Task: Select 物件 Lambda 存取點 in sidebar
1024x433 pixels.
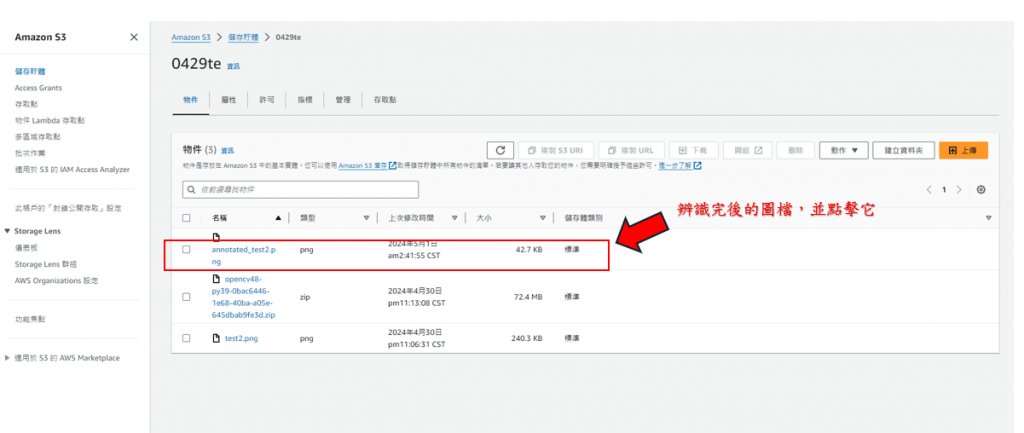Action: click(x=49, y=120)
